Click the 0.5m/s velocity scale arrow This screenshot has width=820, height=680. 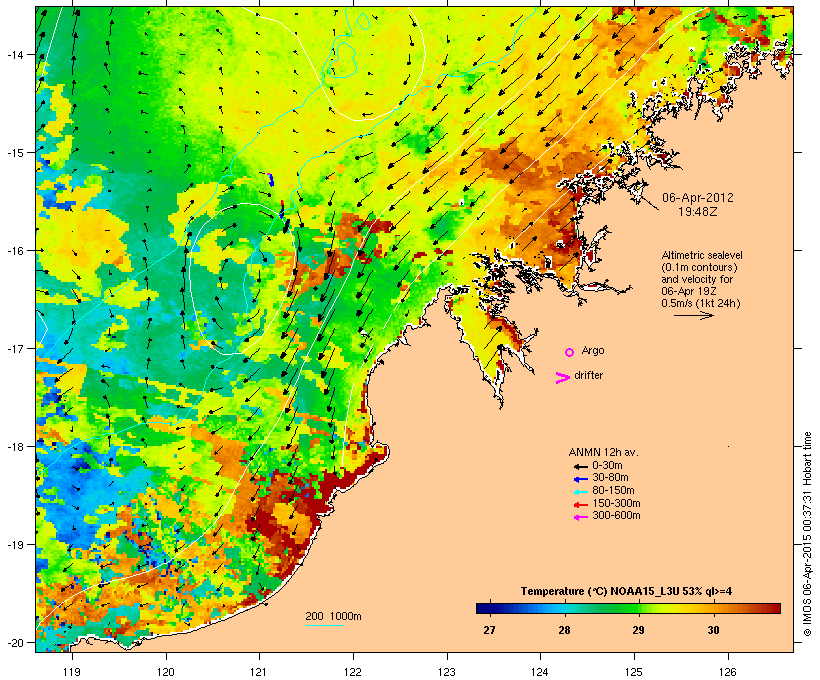pos(693,315)
